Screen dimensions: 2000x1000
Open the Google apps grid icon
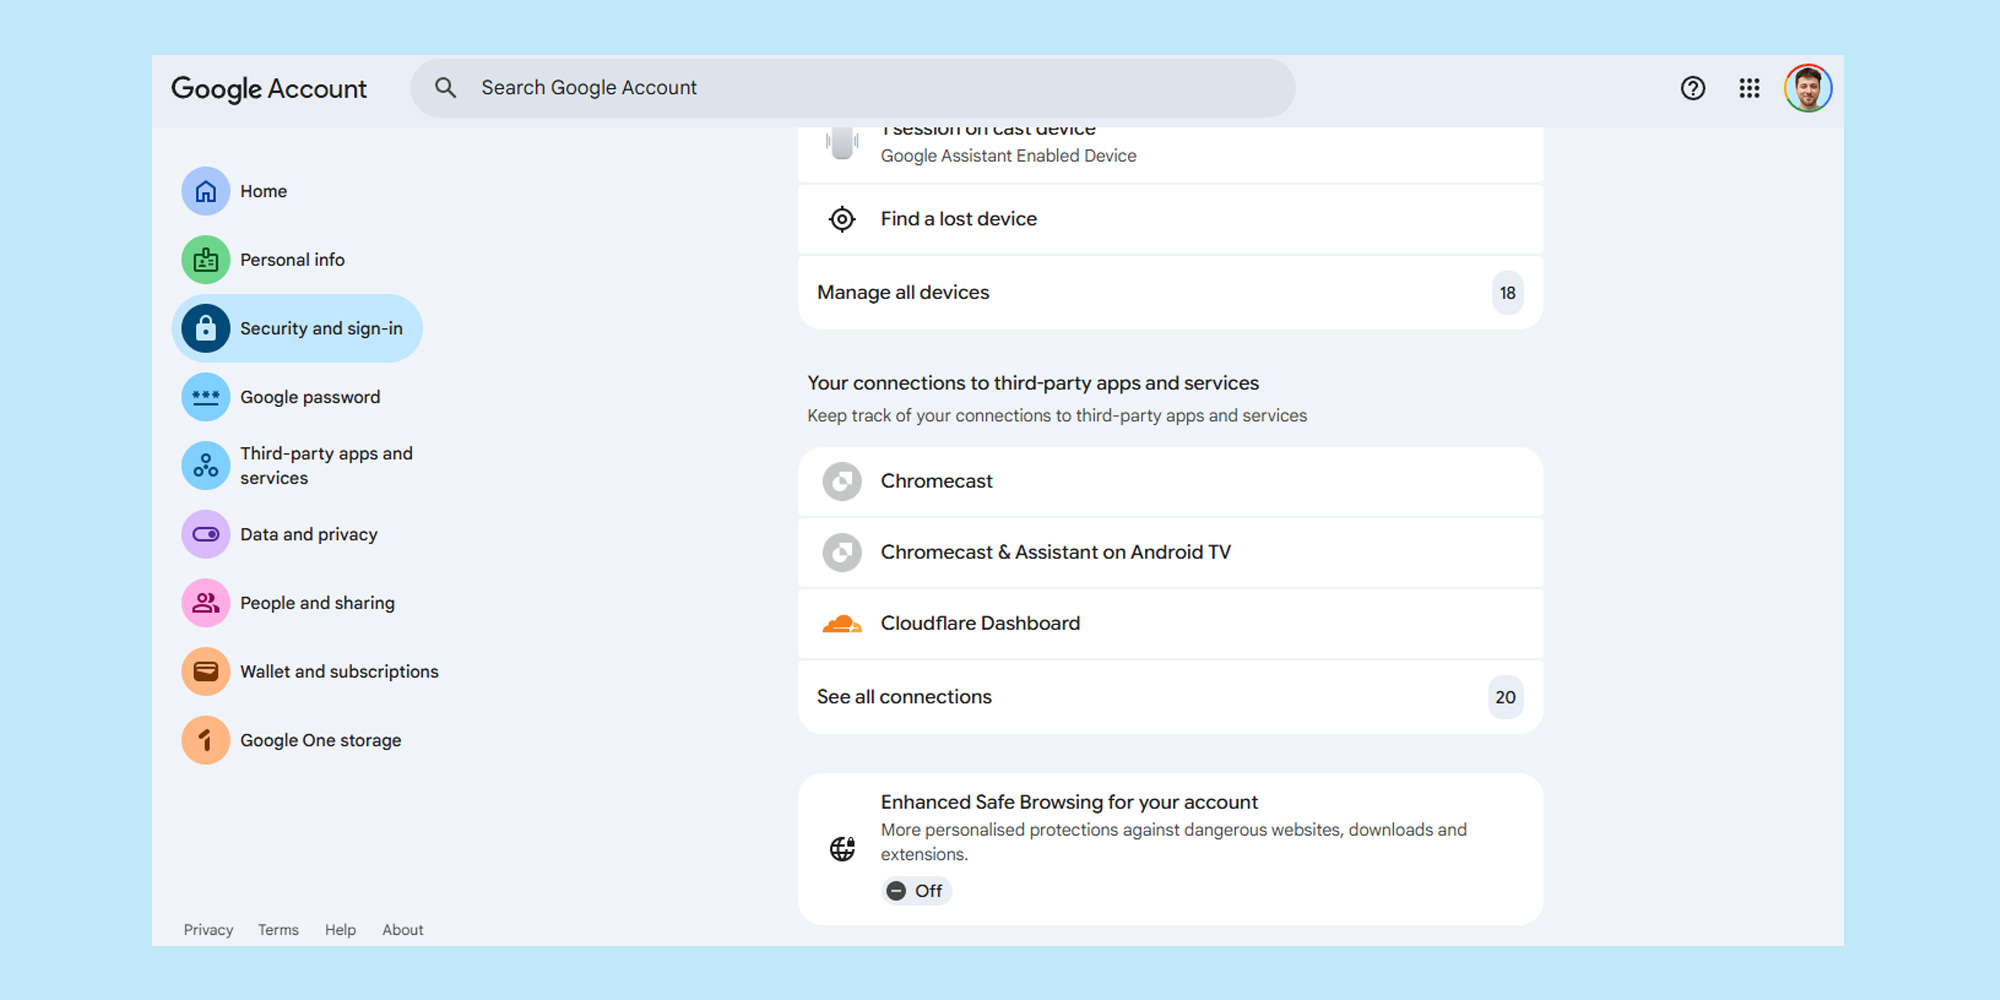tap(1749, 88)
